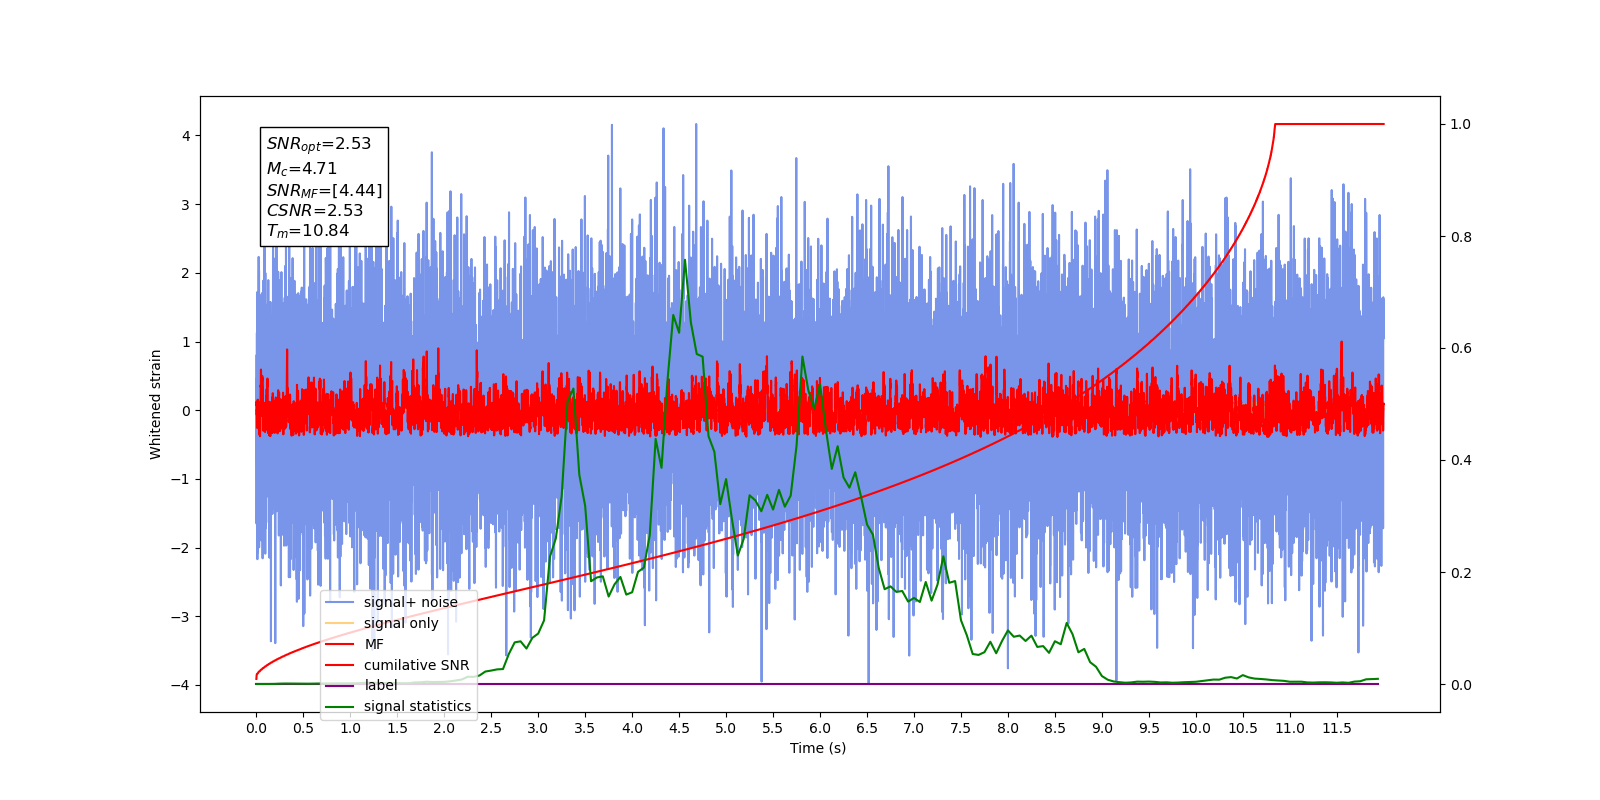Screen dimensions: 1600x800
Task: Click the x-axis tick label 7.5
Action: [x=961, y=728]
